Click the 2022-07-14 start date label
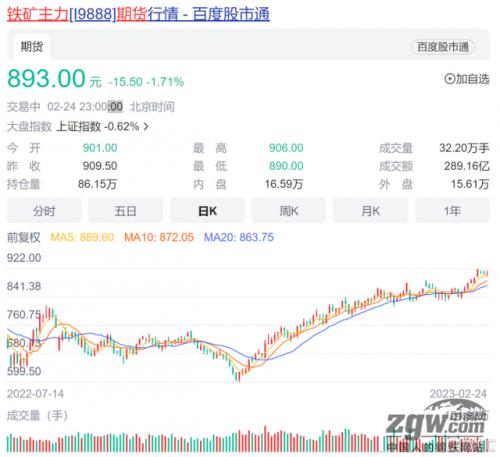The image size is (500, 457). coord(35,394)
